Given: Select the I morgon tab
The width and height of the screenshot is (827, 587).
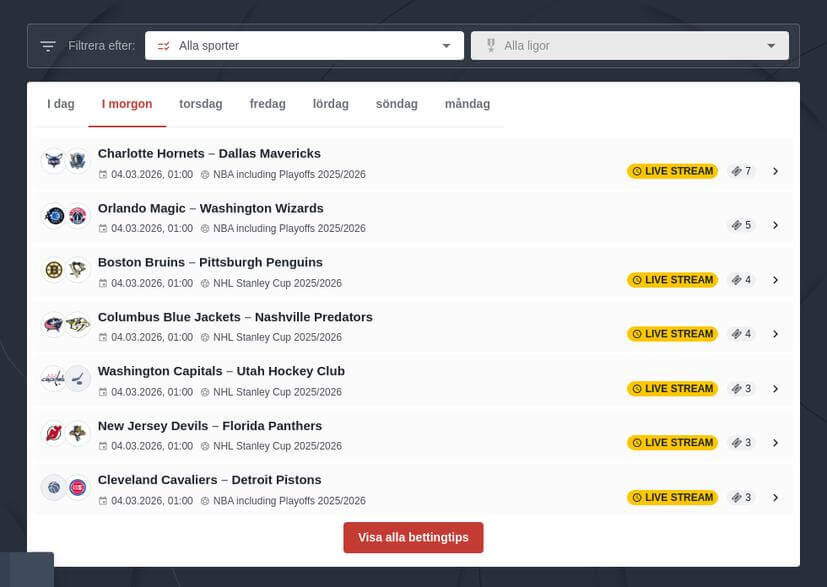Looking at the screenshot, I should (127, 104).
